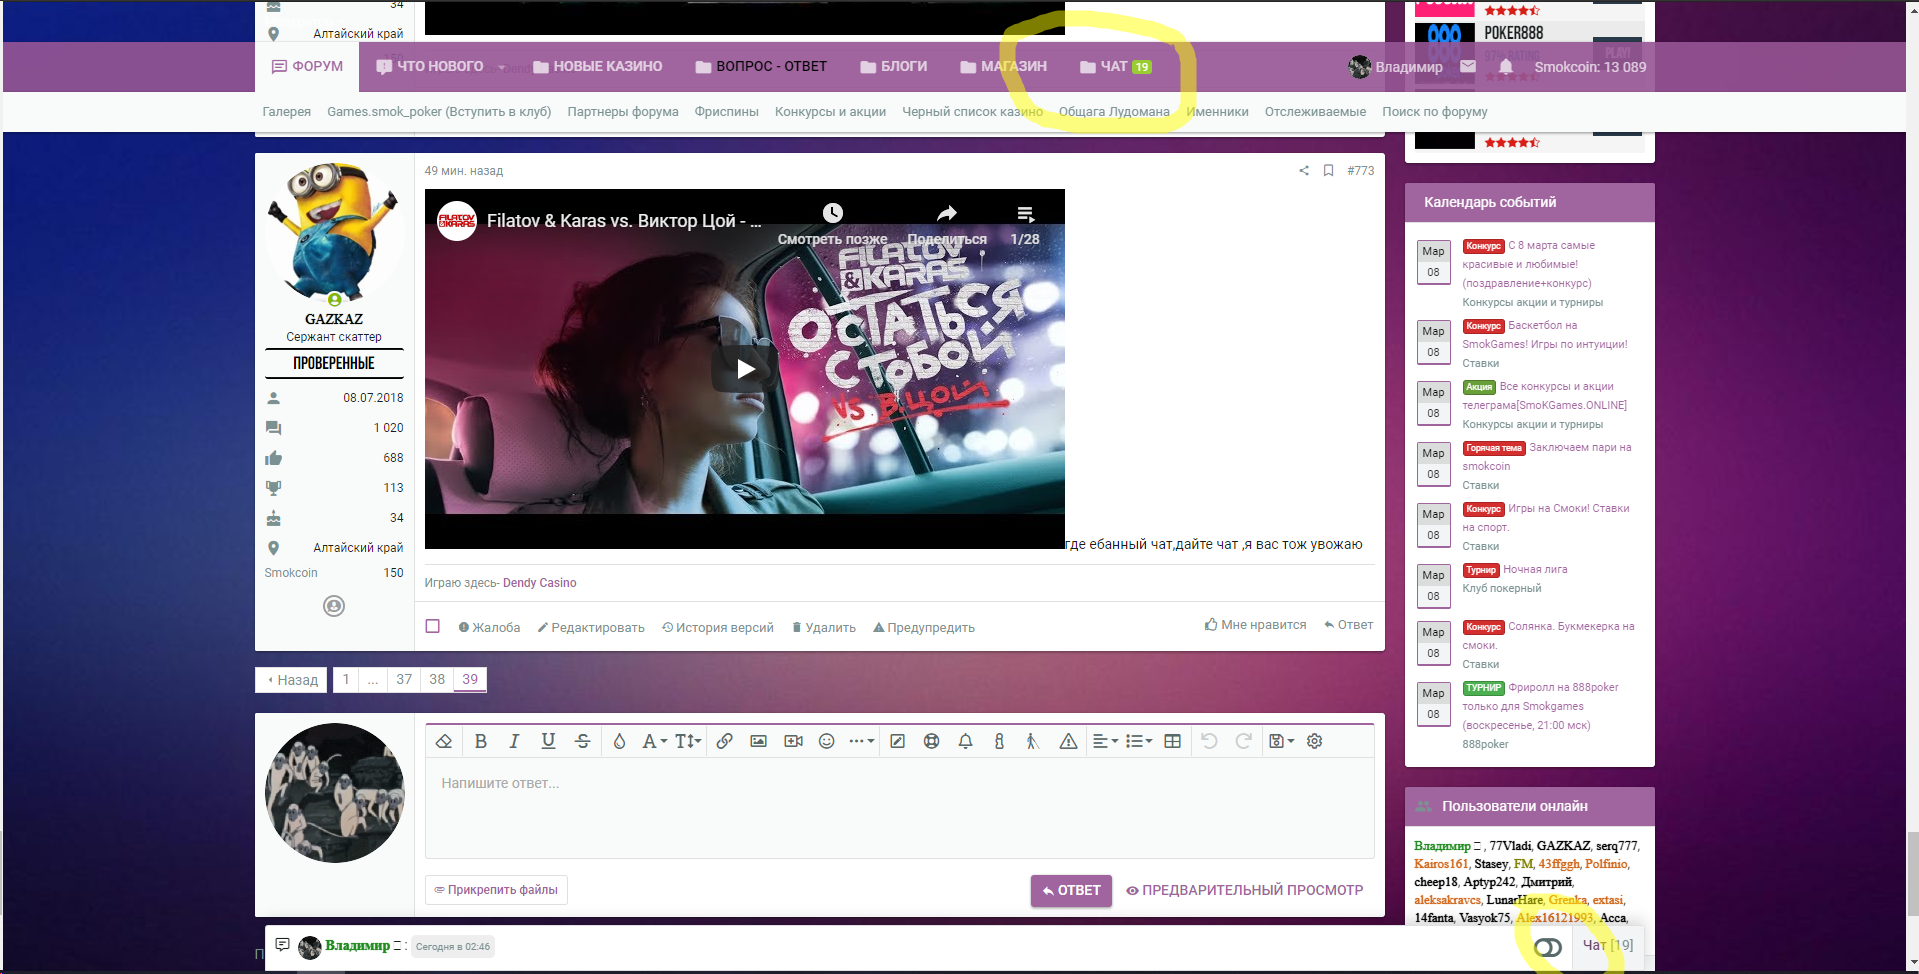The height and width of the screenshot is (974, 1919).
Task: Toggle italic formatting in editor
Action: coord(514,741)
